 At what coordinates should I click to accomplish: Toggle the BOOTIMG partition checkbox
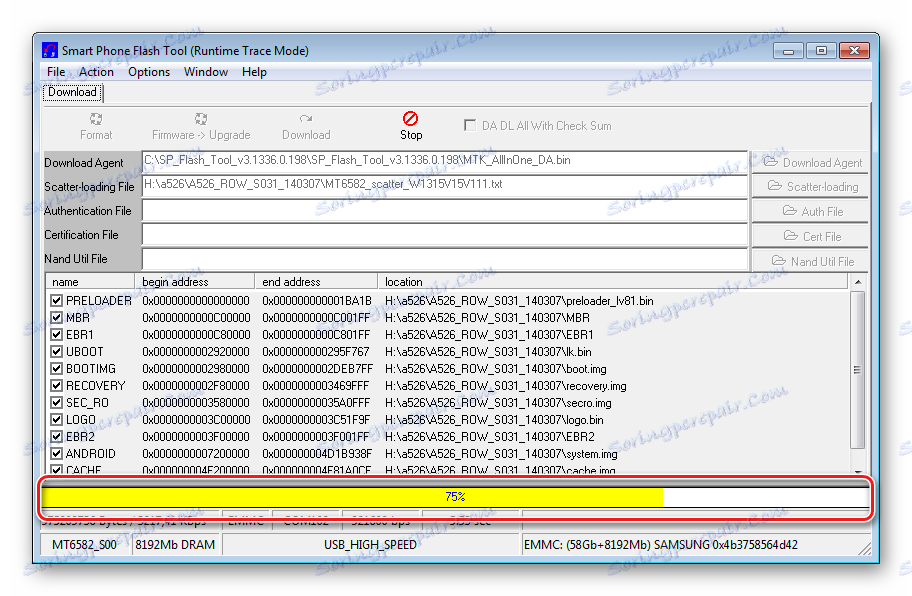56,369
